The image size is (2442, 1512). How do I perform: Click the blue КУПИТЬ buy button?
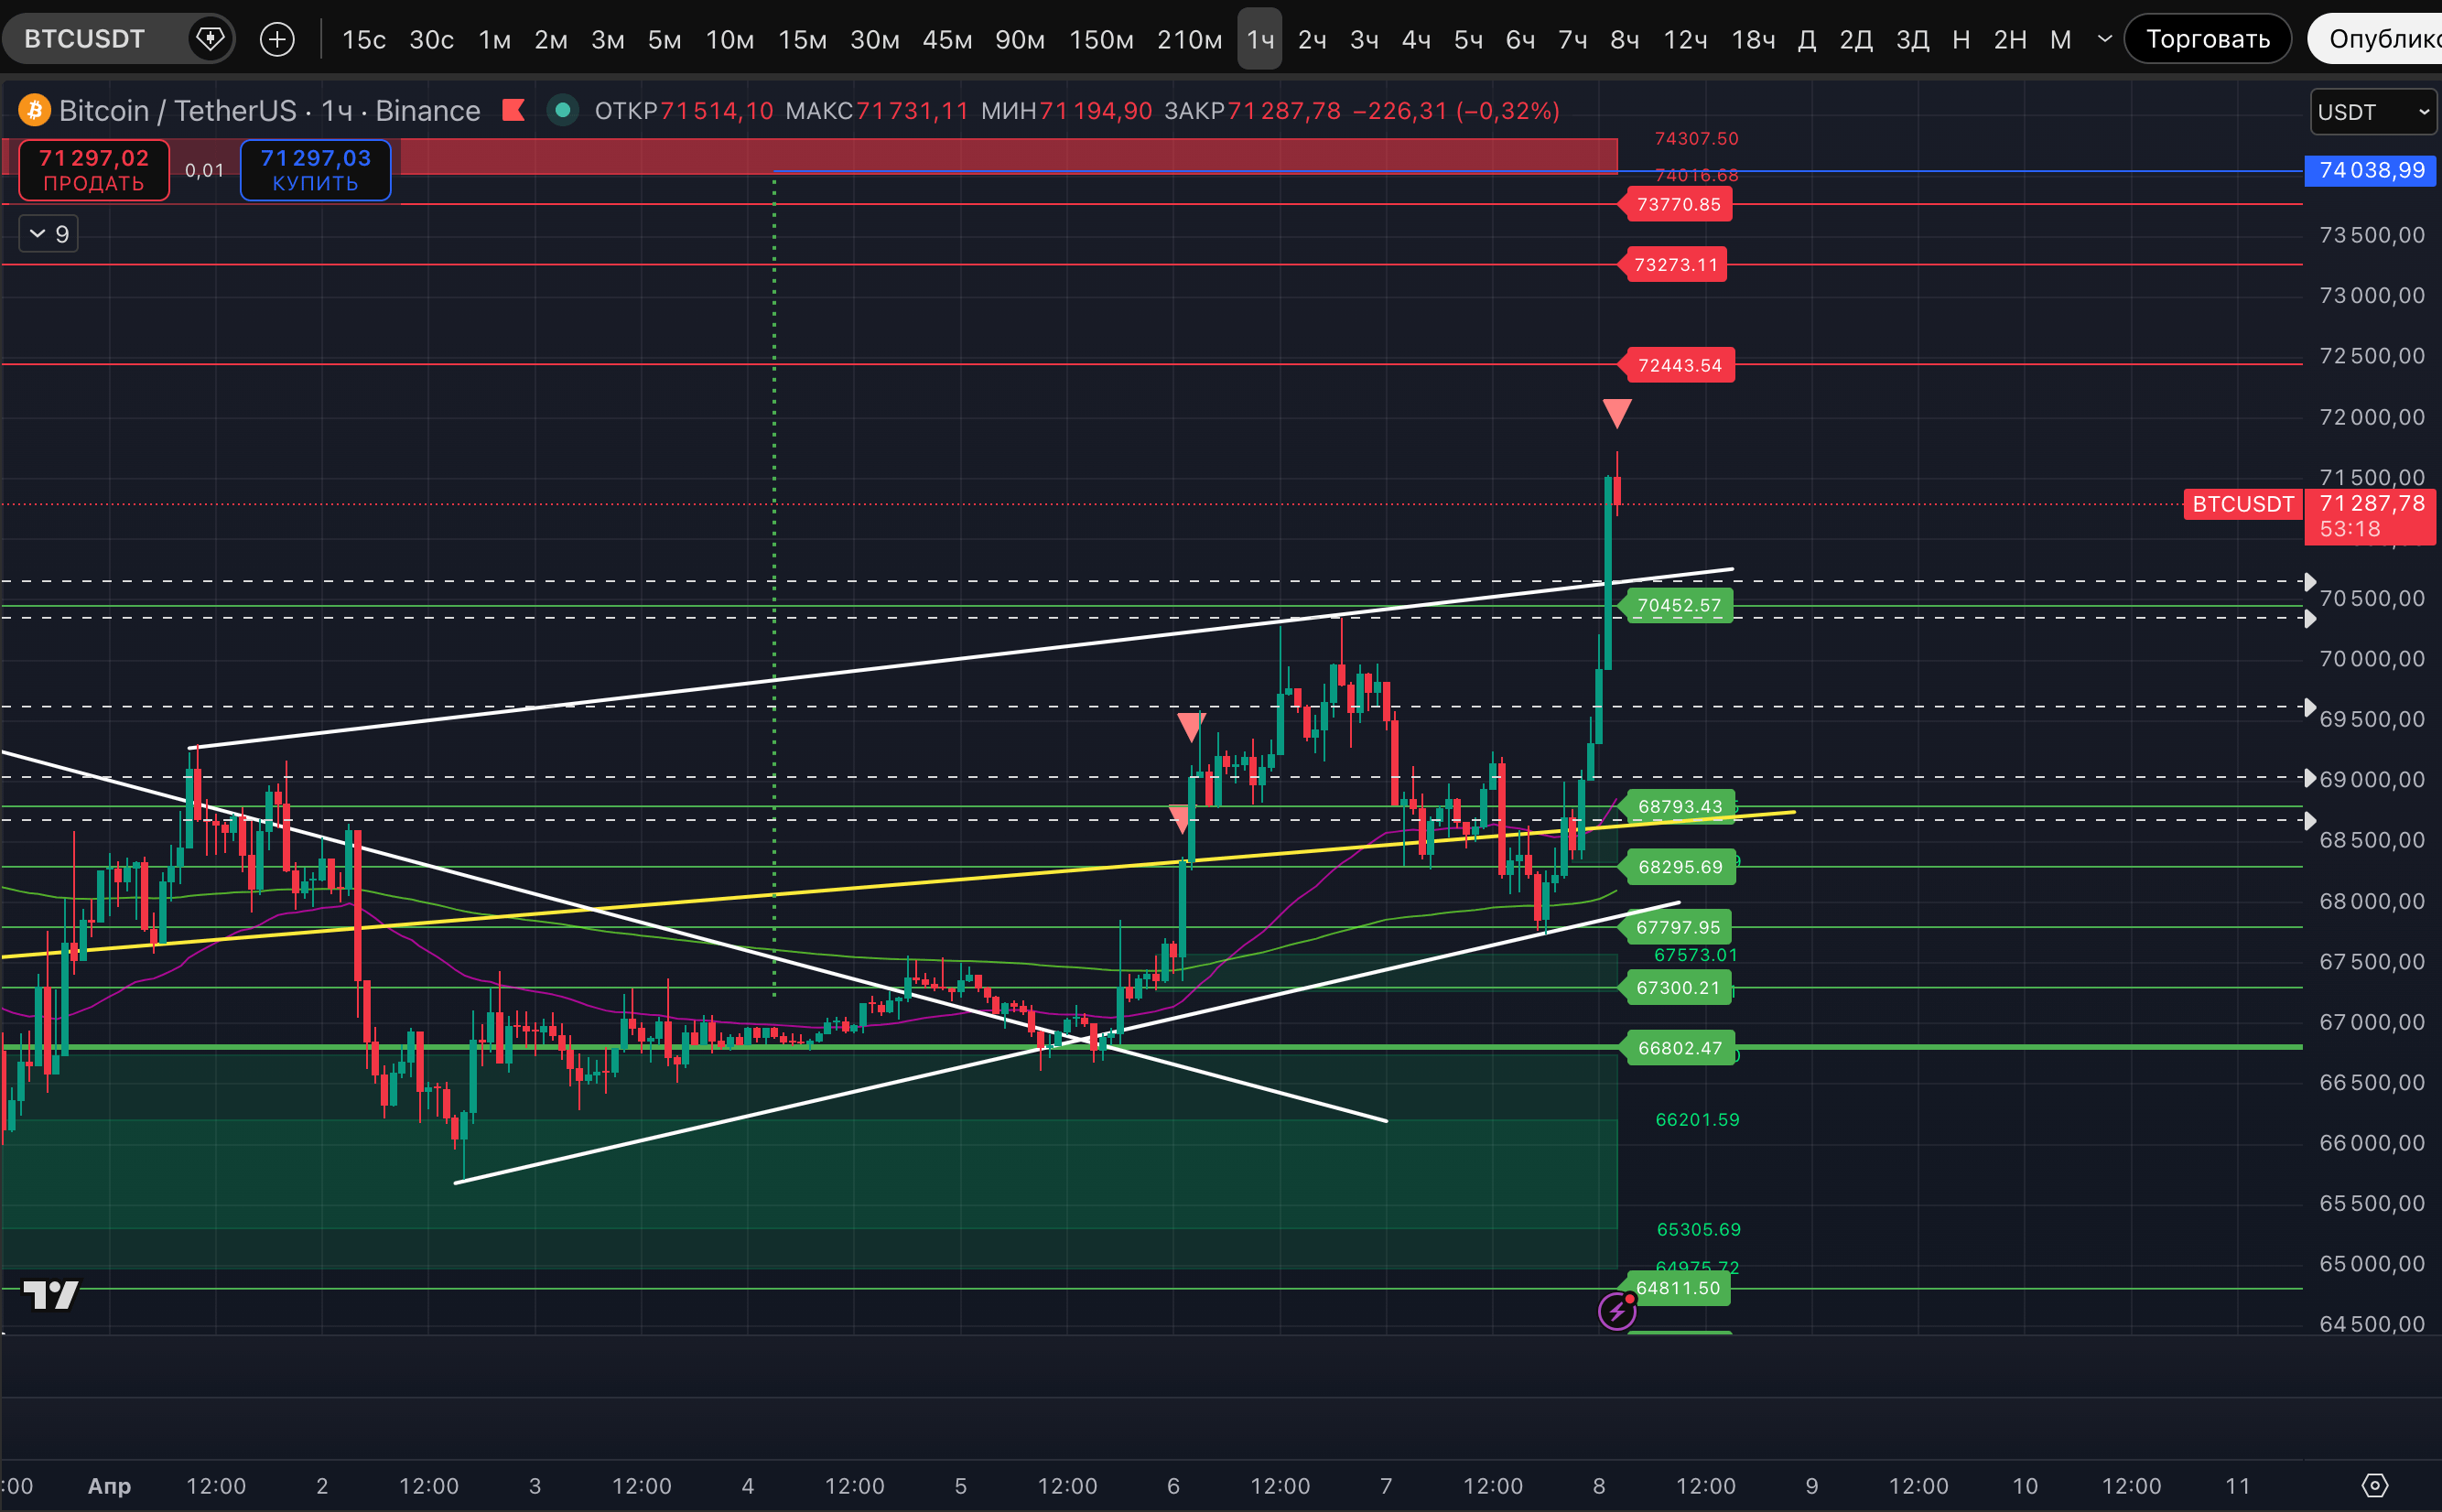[315, 170]
